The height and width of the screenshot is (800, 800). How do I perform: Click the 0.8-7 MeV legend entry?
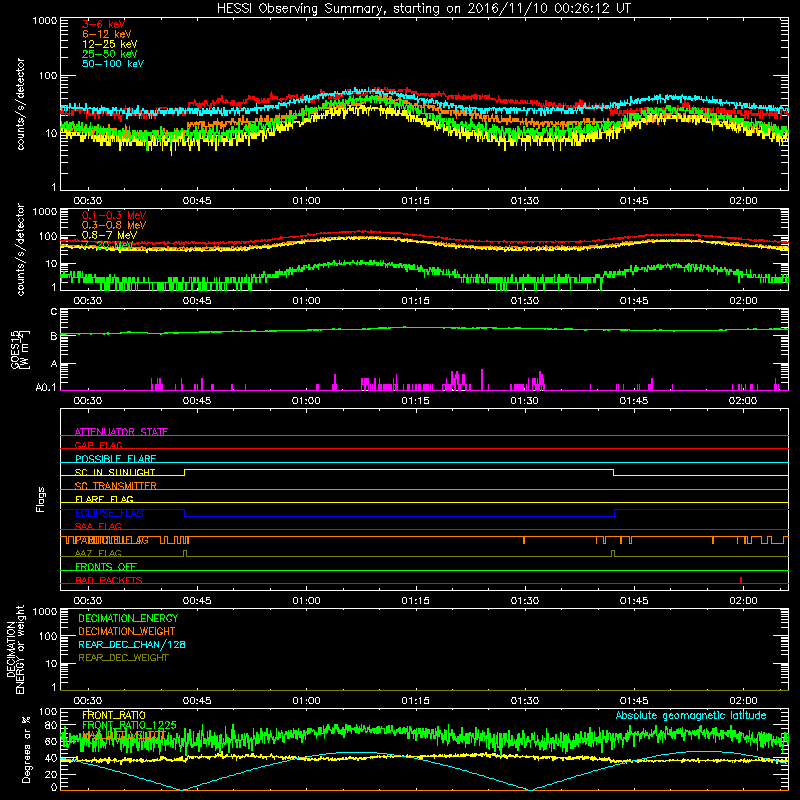(109, 235)
